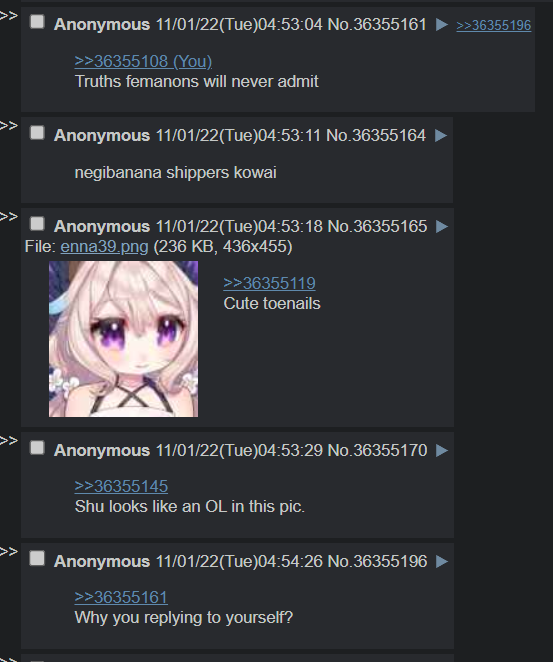The image size is (553, 662).
Task: Open post menu arrow for No.36355165
Action: click(442, 227)
